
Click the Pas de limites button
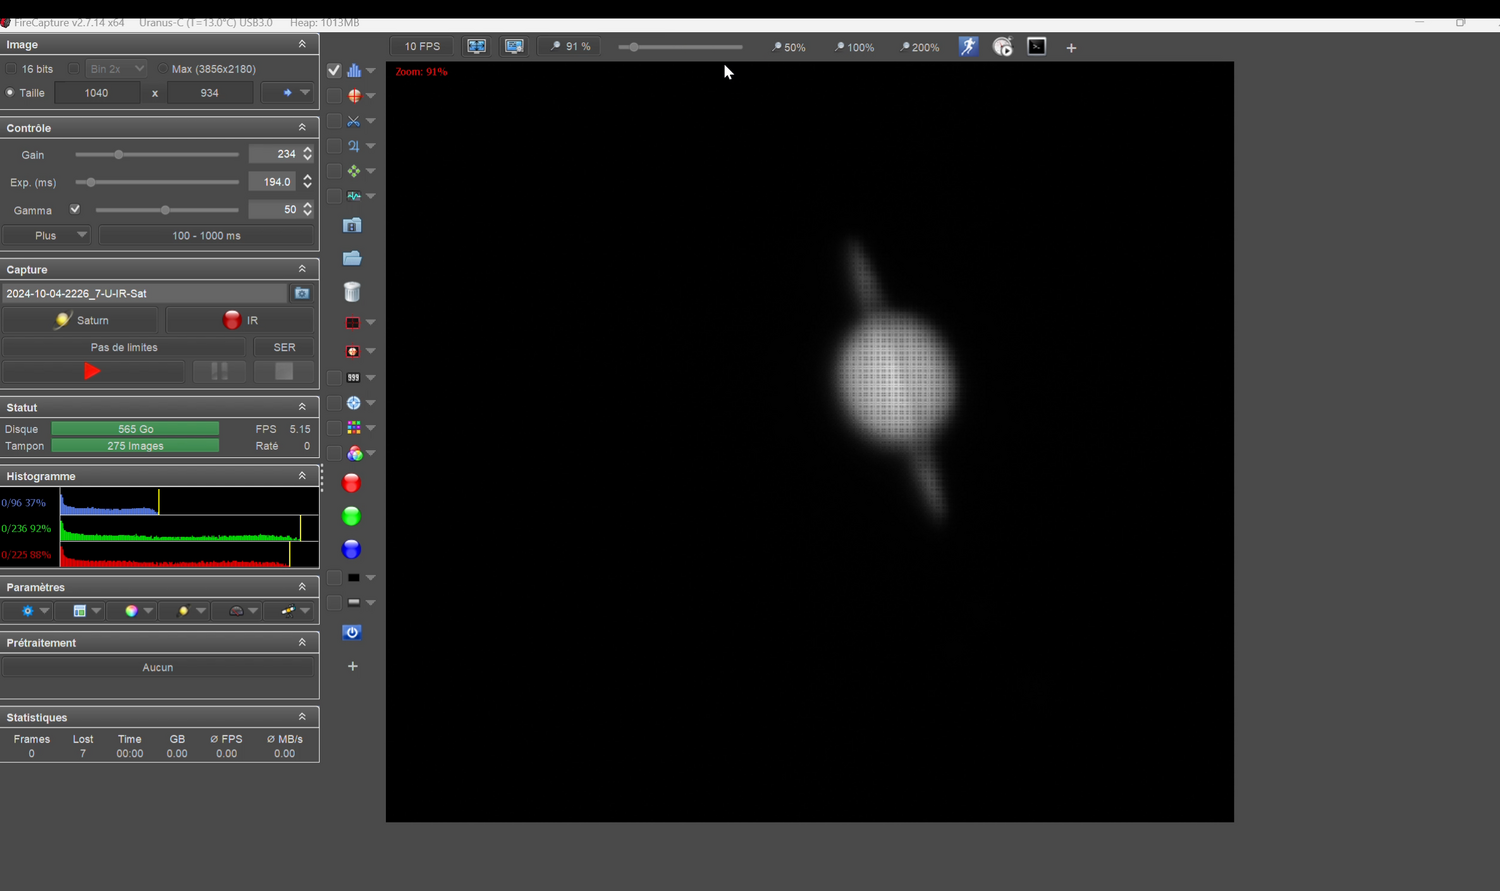124,347
